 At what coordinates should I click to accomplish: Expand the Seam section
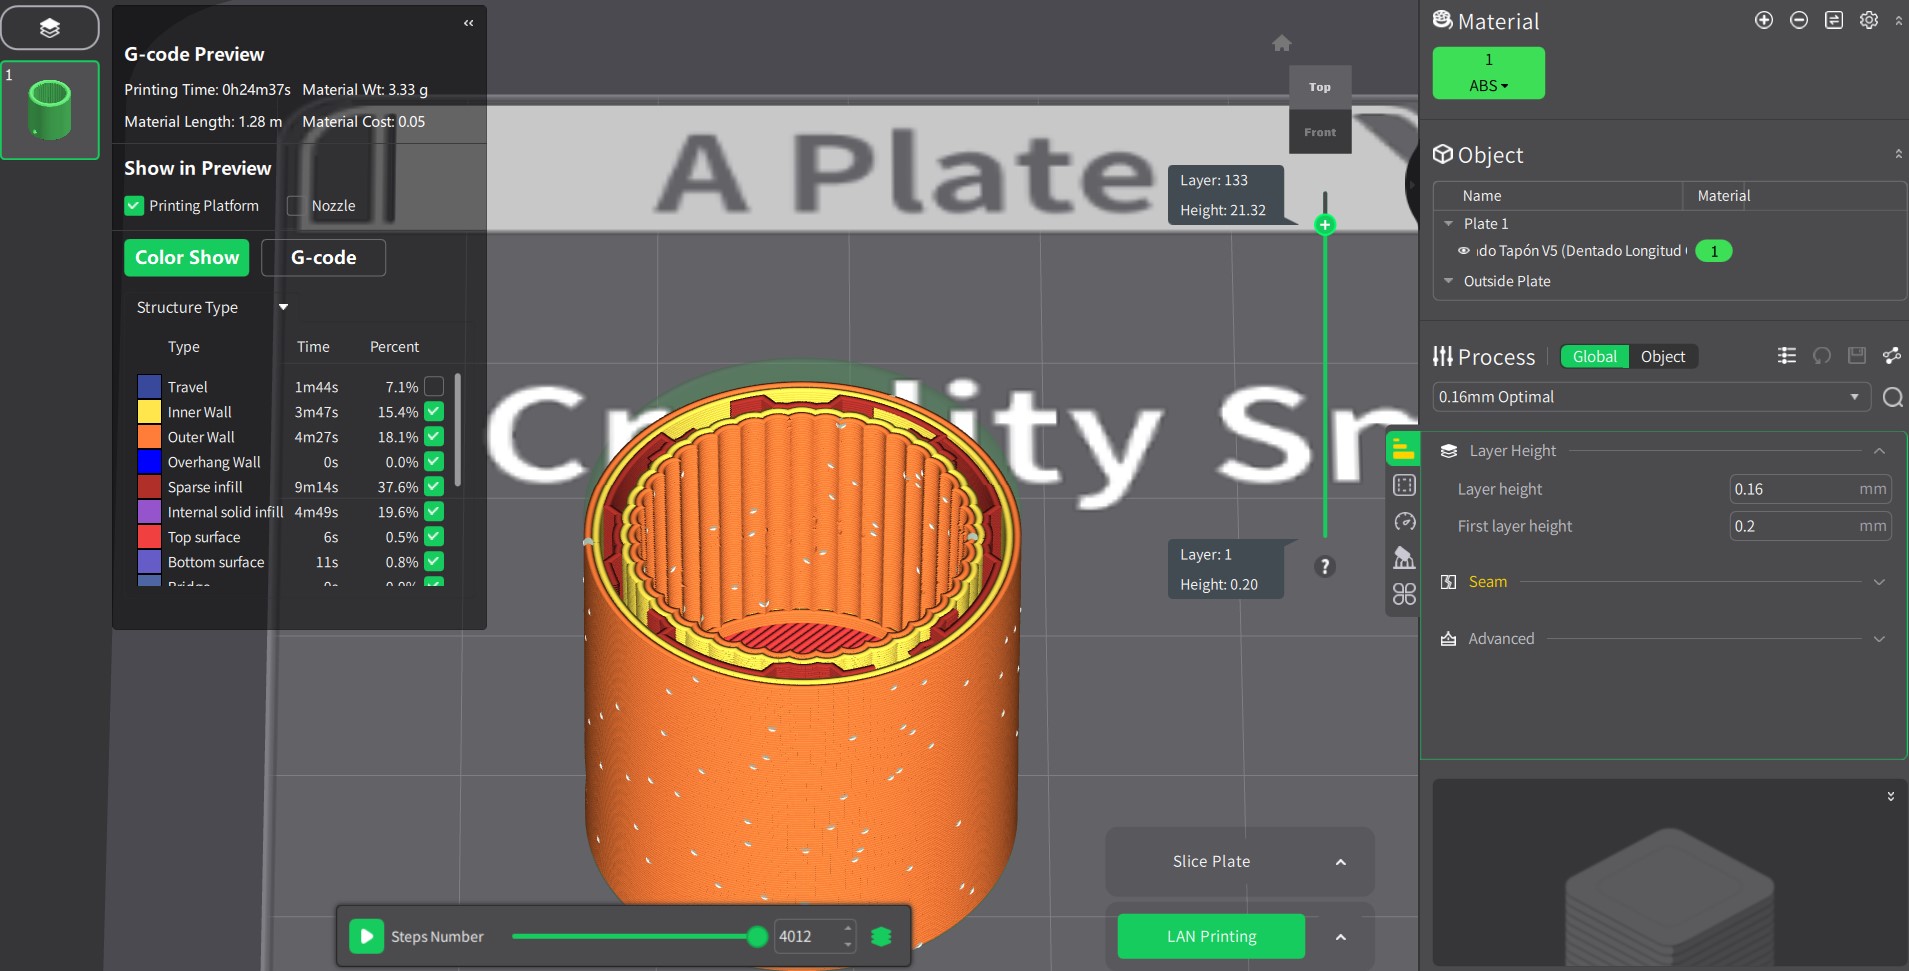pyautogui.click(x=1879, y=582)
